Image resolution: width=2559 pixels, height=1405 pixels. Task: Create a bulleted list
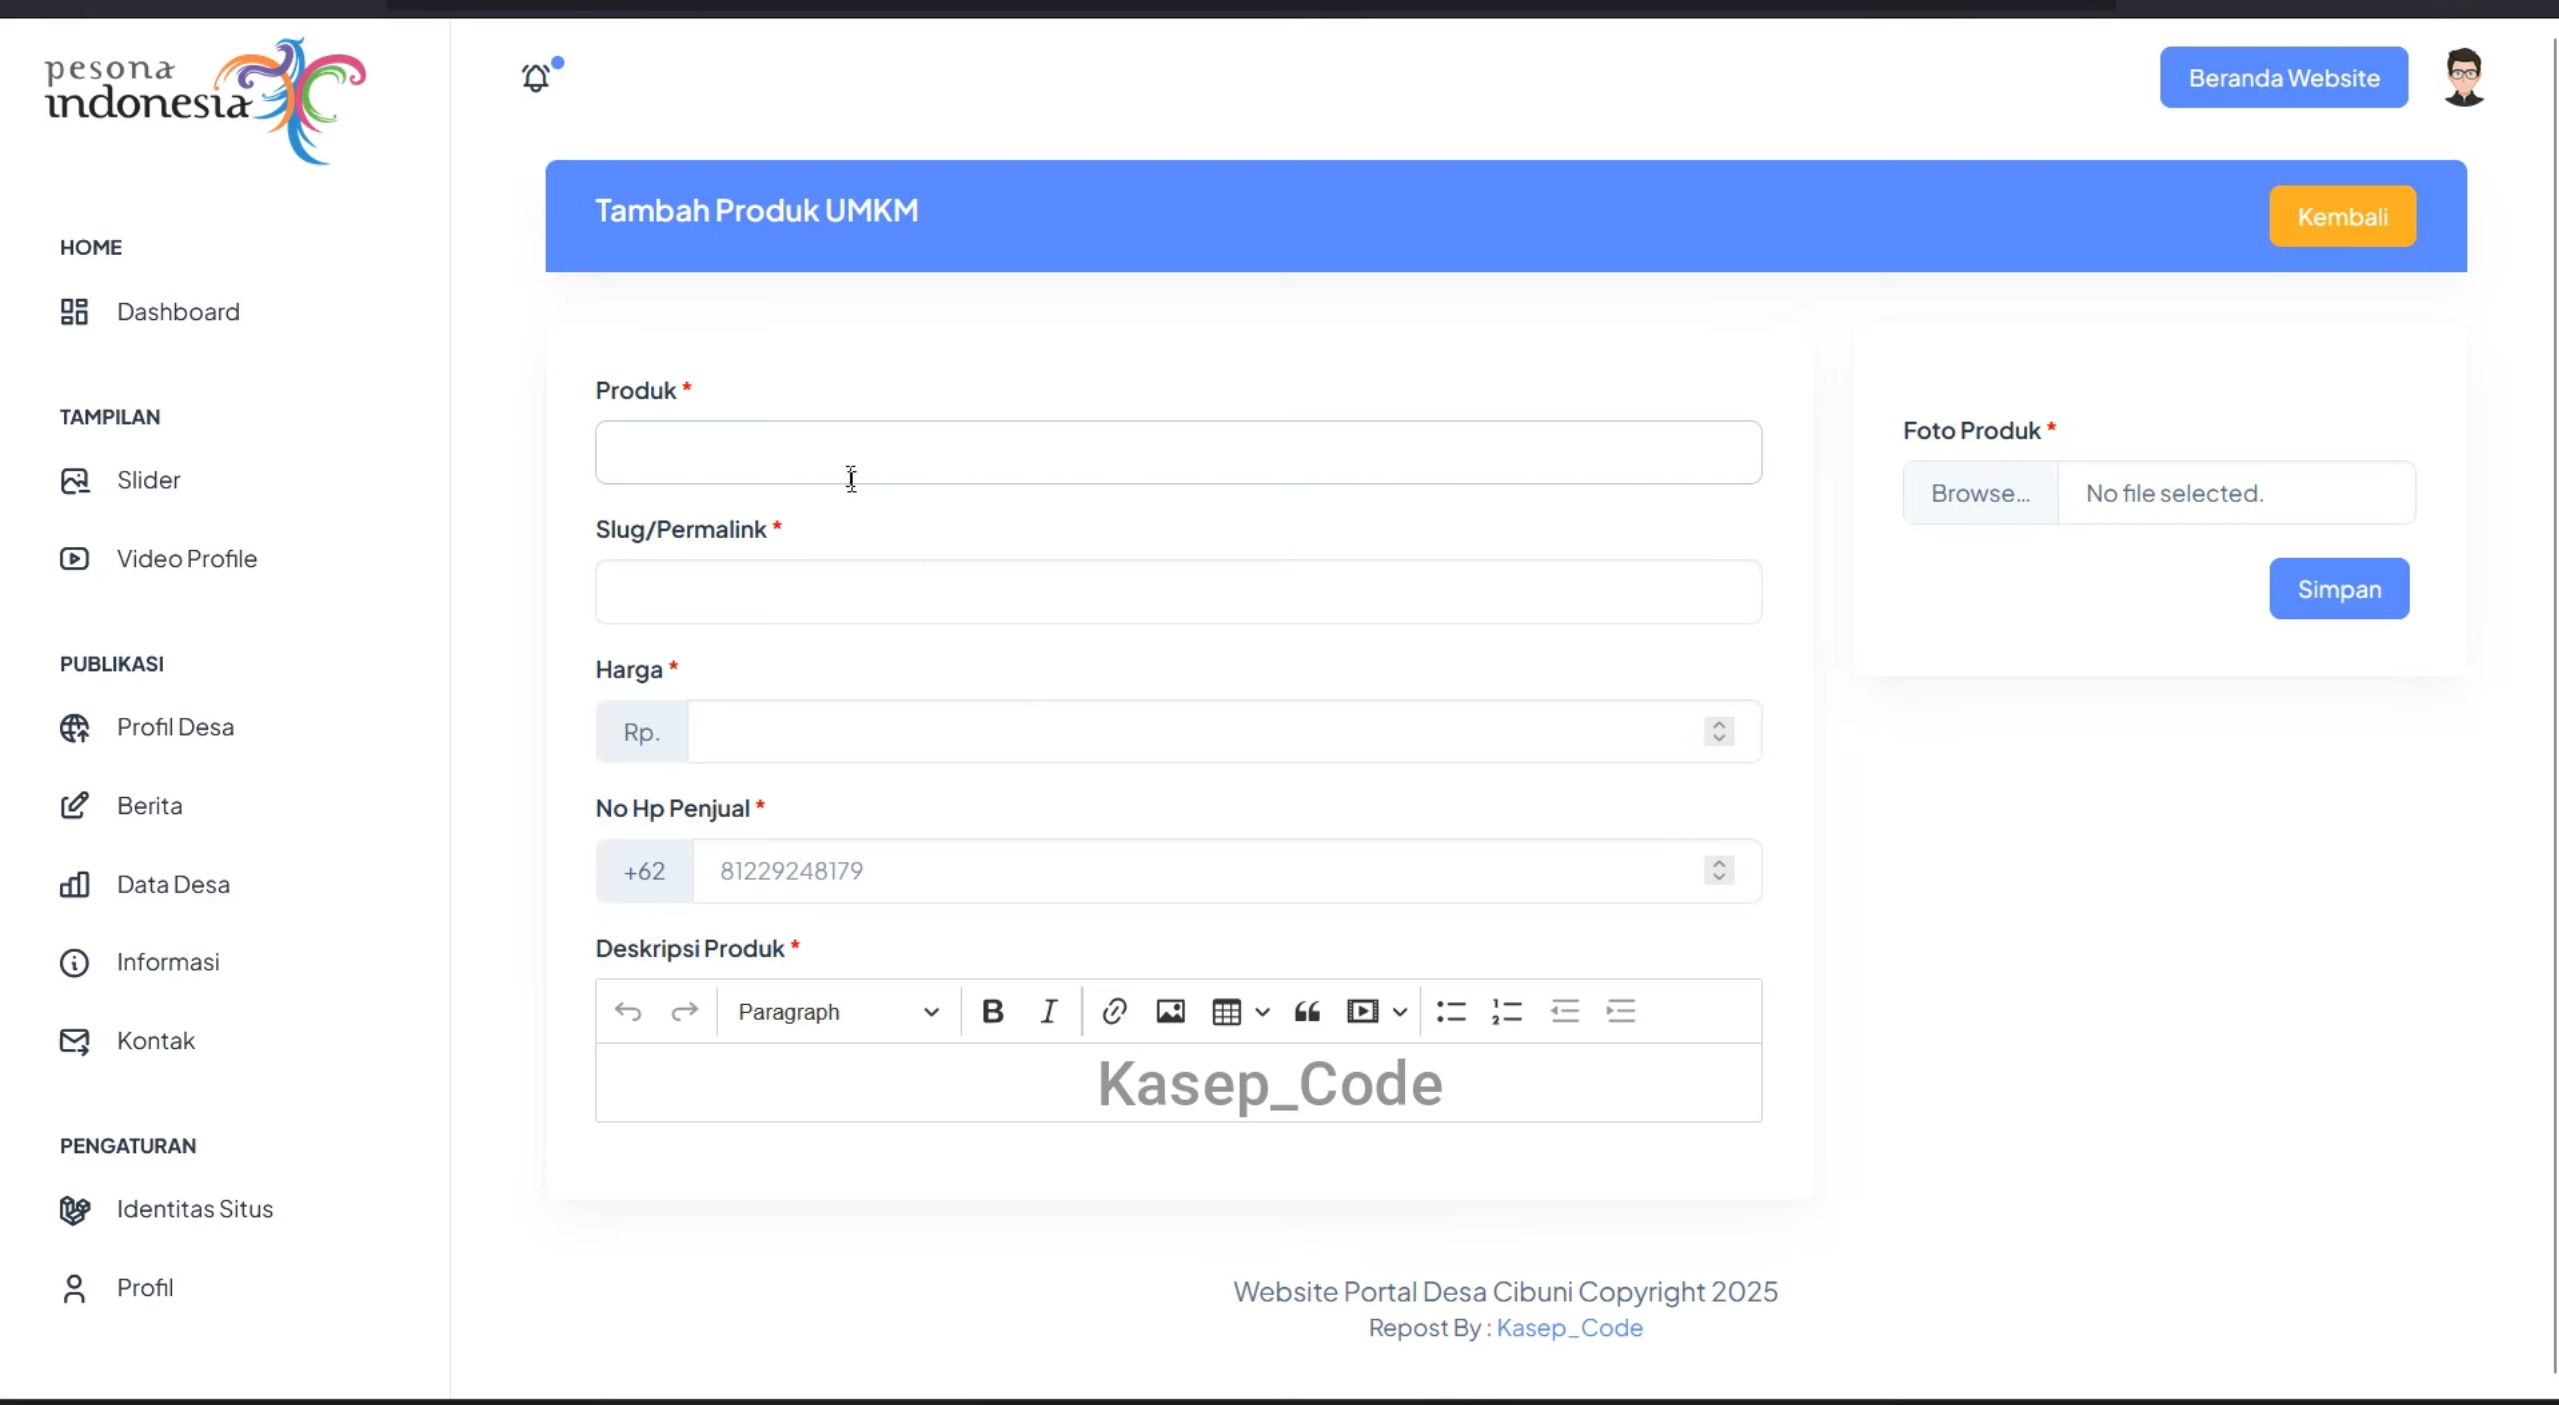pos(1451,1012)
